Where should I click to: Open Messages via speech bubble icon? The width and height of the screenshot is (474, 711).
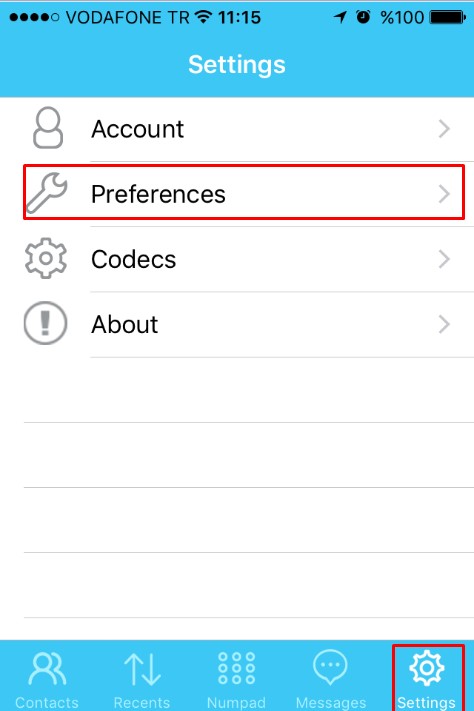pyautogui.click(x=330, y=667)
